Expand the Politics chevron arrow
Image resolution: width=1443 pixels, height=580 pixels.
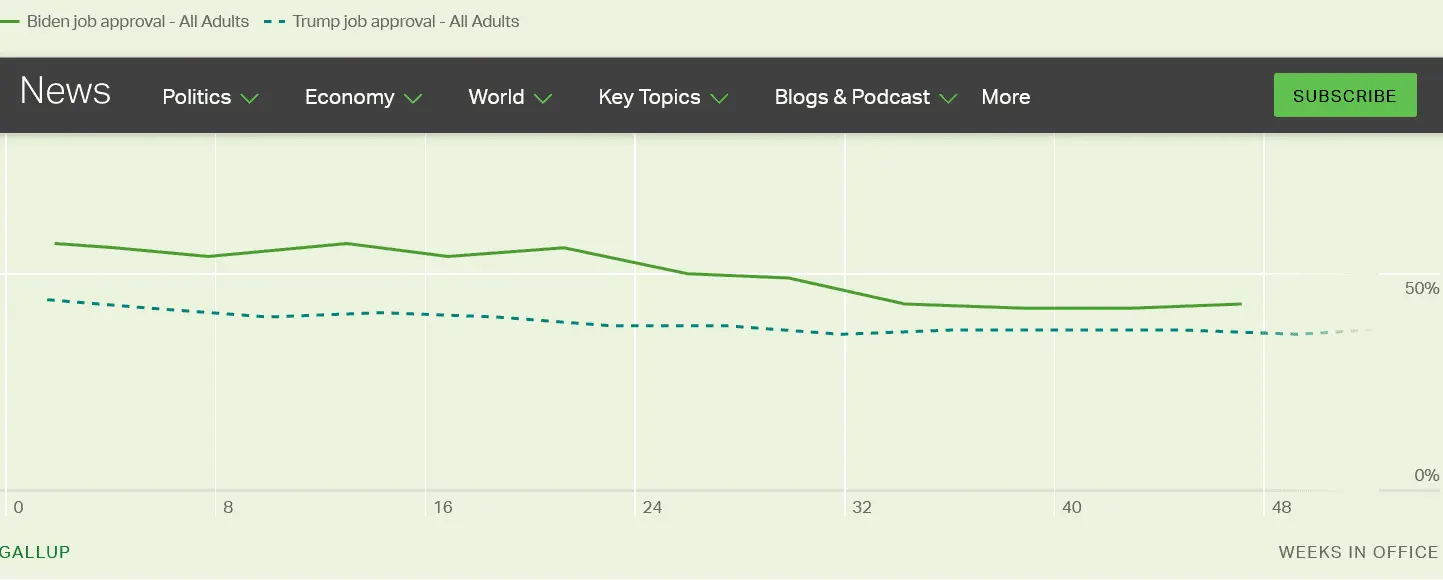pos(250,98)
